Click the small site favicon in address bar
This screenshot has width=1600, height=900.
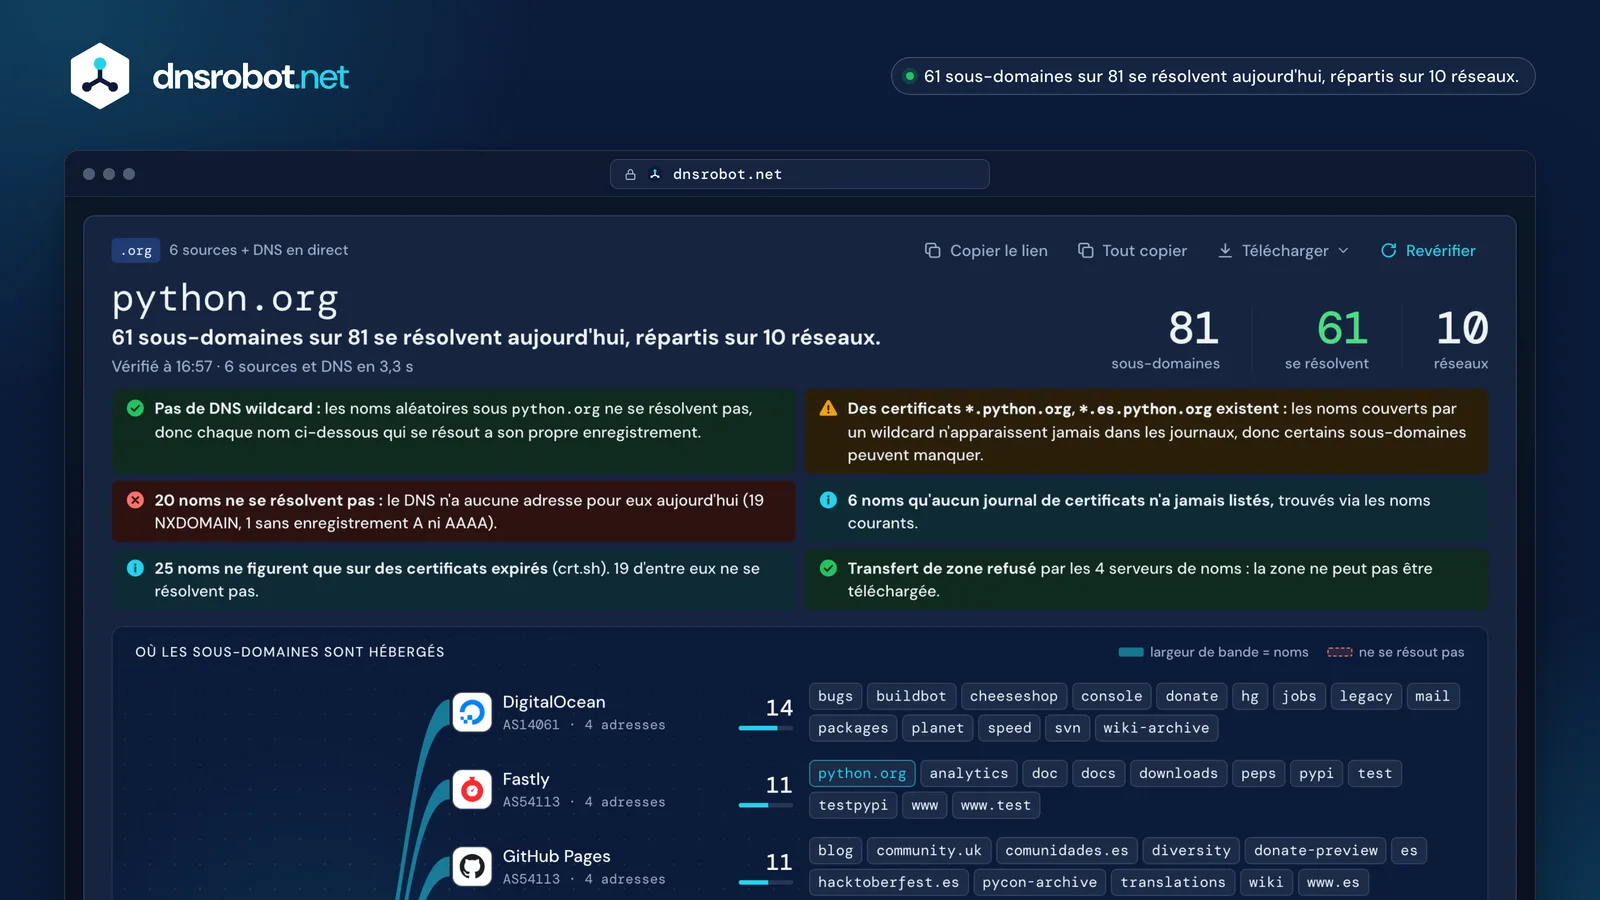pos(655,174)
